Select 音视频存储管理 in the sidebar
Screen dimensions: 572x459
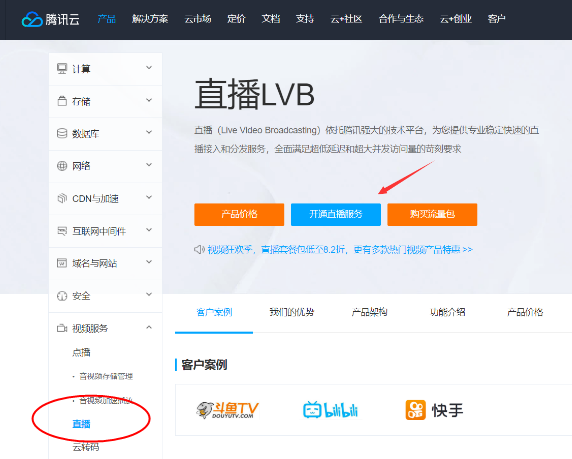pos(106,376)
